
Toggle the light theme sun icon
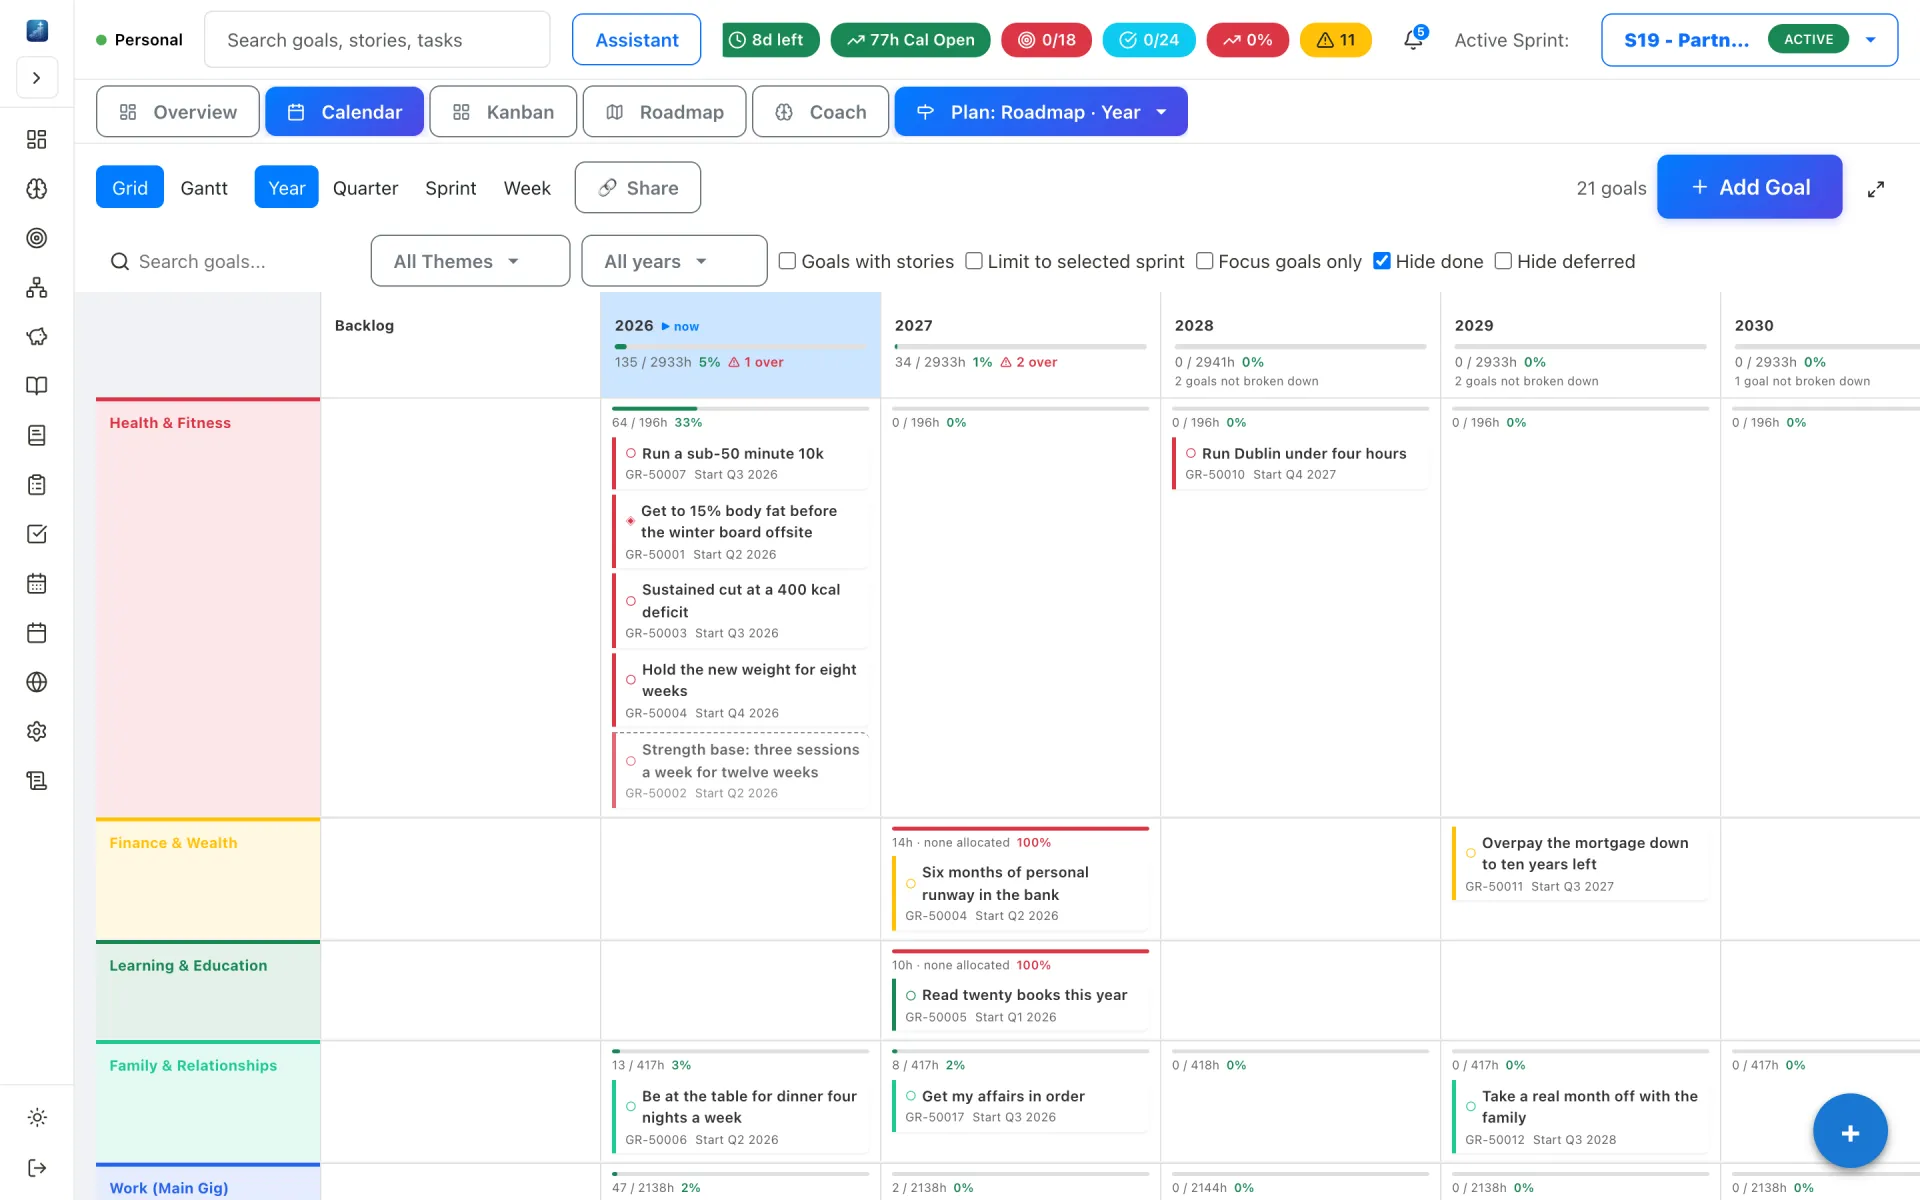[37, 1117]
